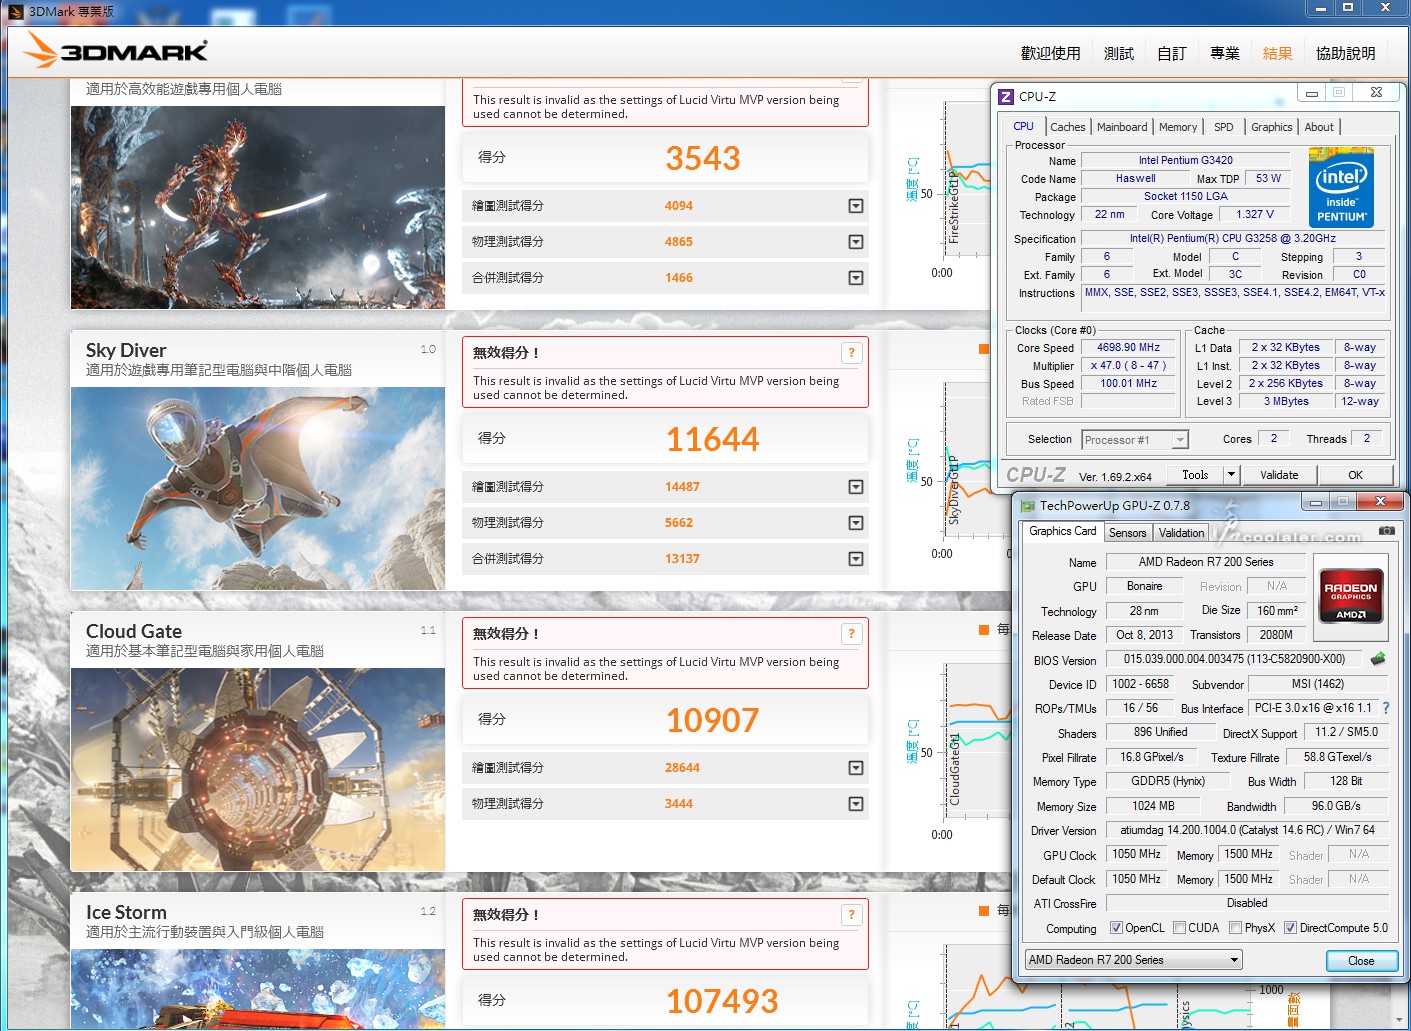1411x1031 pixels.
Task: Open the 測試 menu in 3DMark
Action: 1119,53
